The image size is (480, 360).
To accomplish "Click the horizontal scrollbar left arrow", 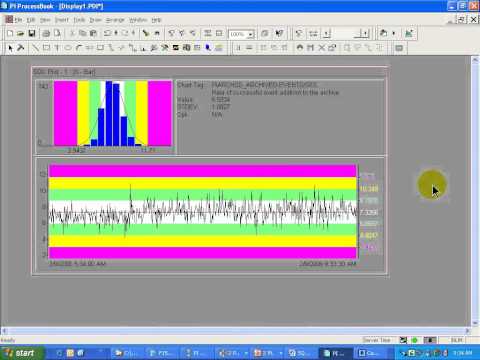I will click(x=4, y=331).
